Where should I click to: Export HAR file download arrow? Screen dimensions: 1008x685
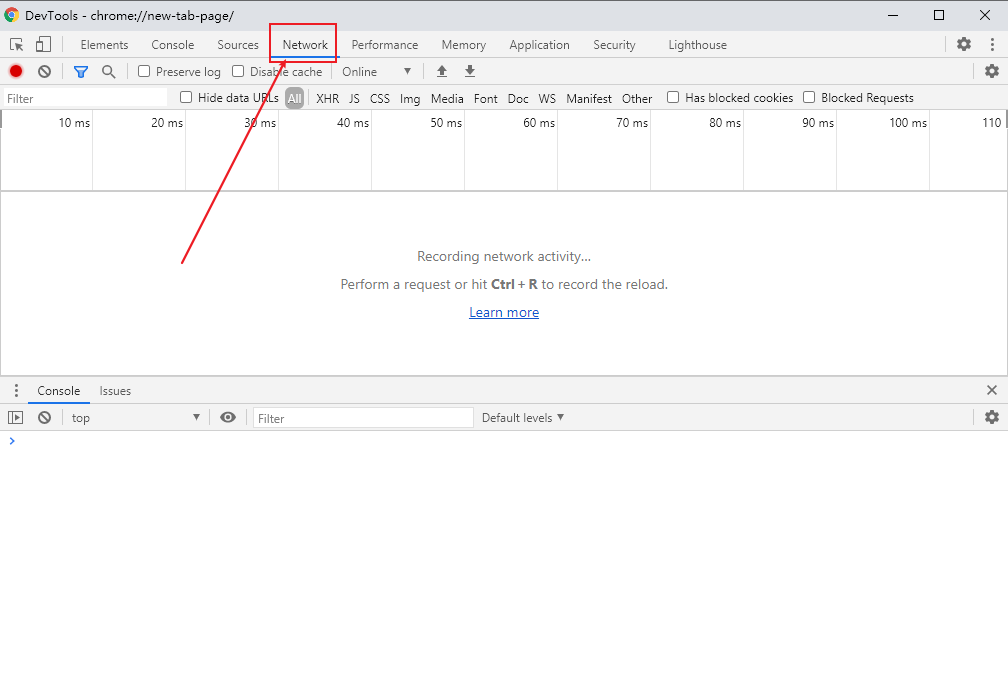point(470,71)
